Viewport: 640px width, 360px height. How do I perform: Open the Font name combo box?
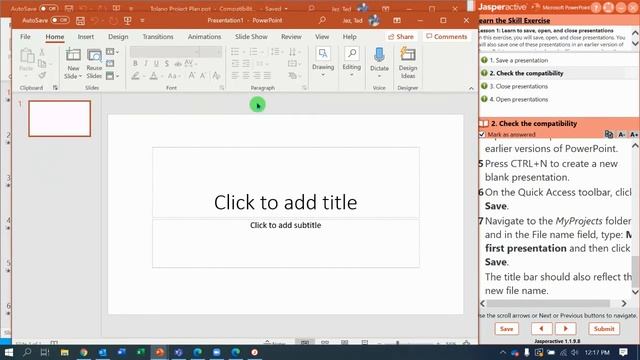(x=165, y=52)
